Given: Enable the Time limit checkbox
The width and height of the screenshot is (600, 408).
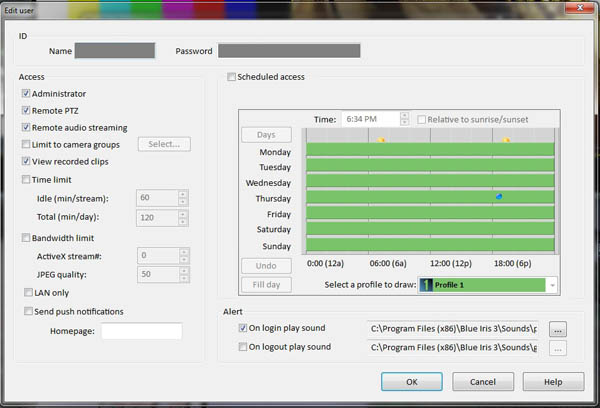Looking at the screenshot, I should pyautogui.click(x=26, y=180).
